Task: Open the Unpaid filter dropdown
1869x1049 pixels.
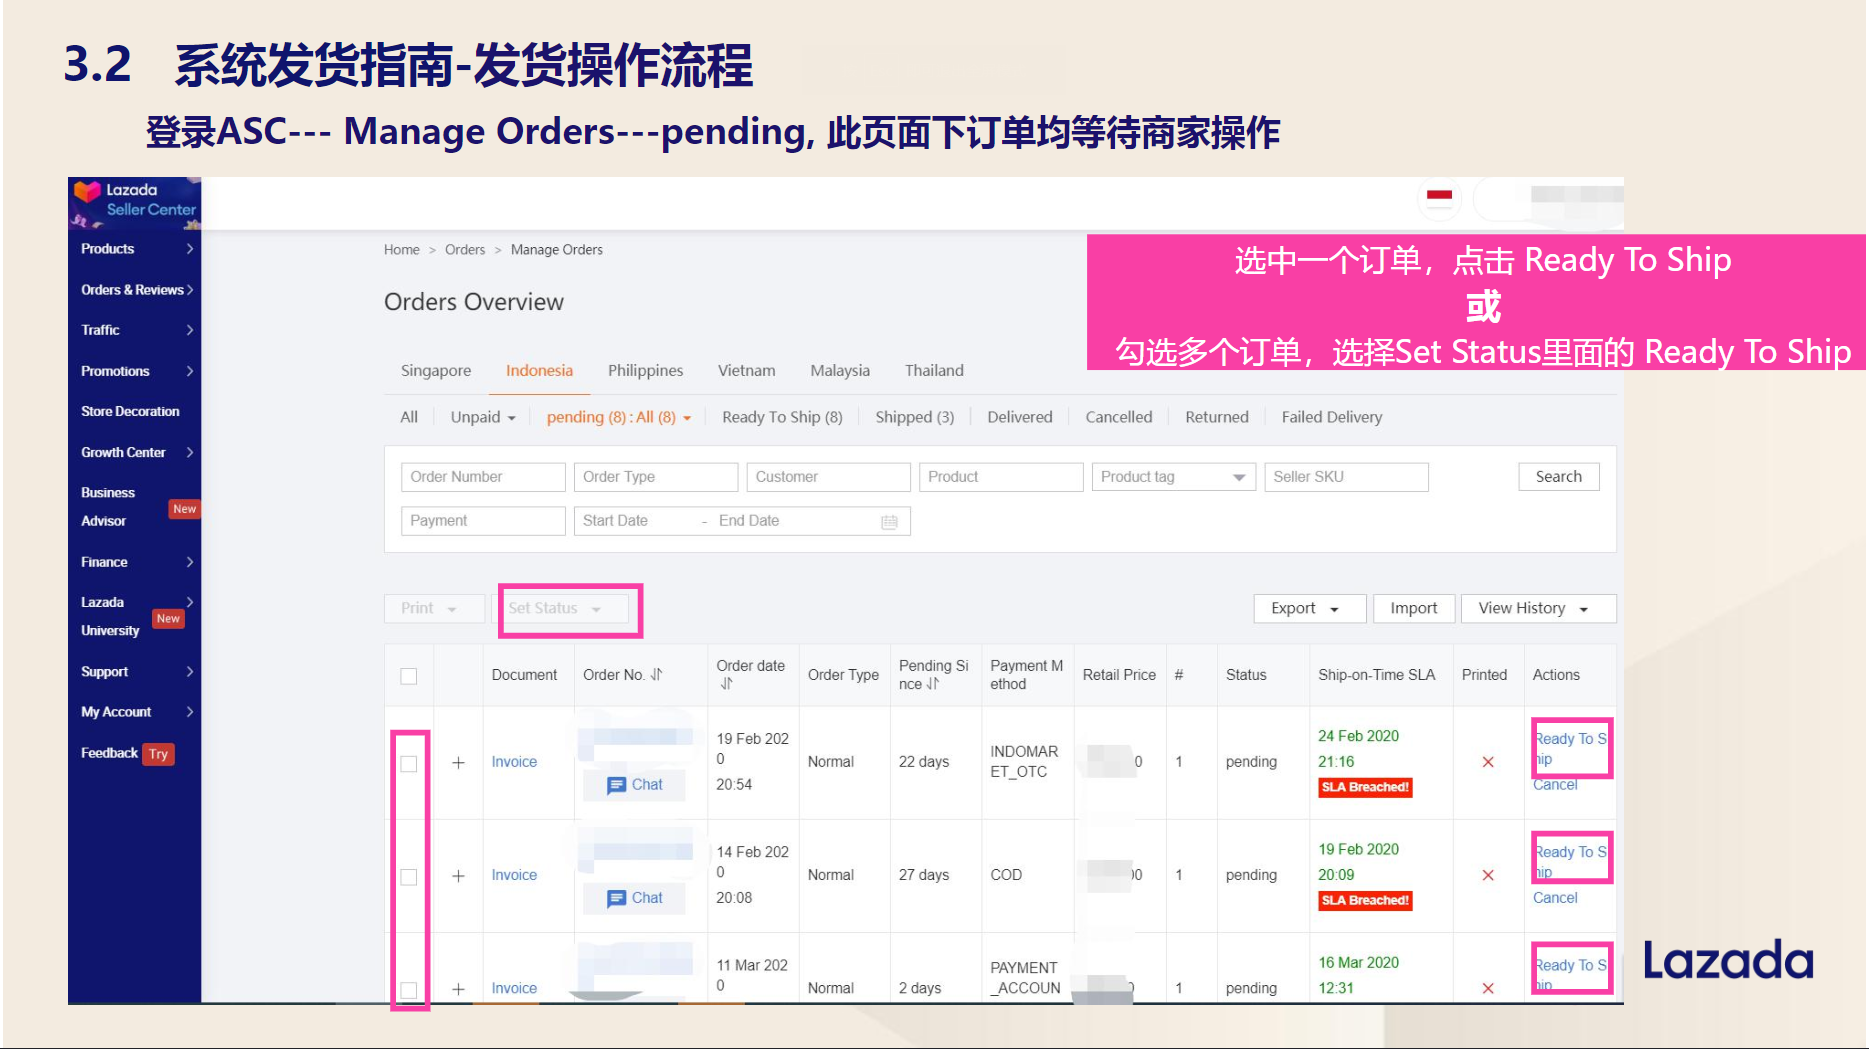Action: coord(483,417)
